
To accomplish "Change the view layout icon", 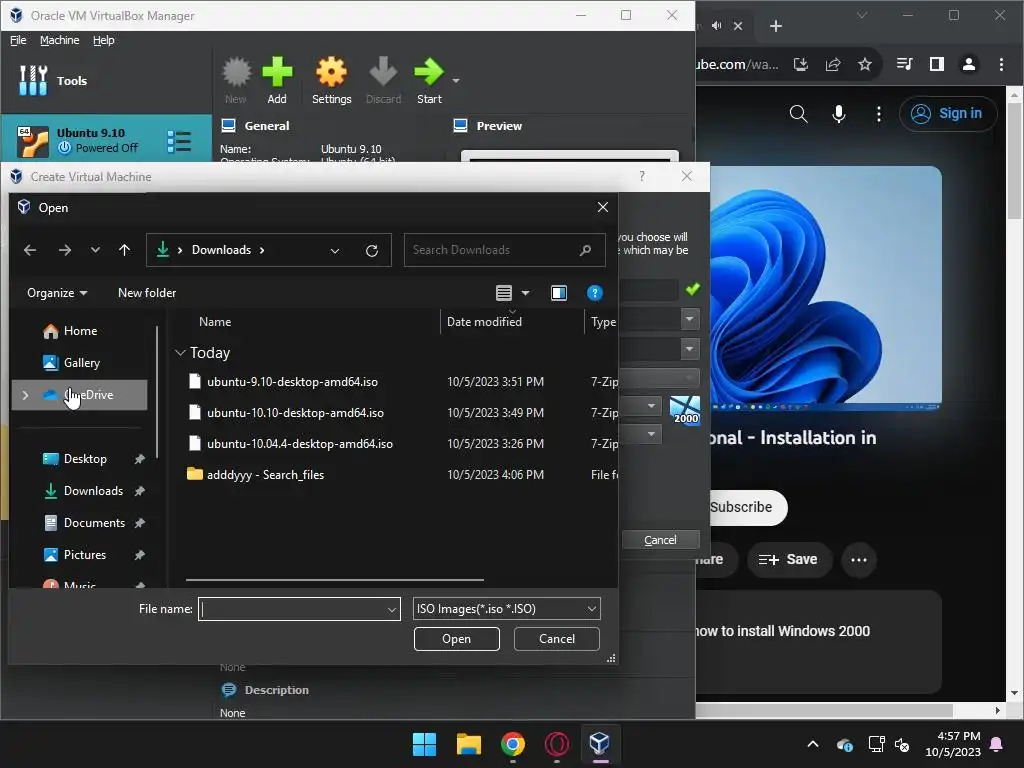I will pos(504,293).
